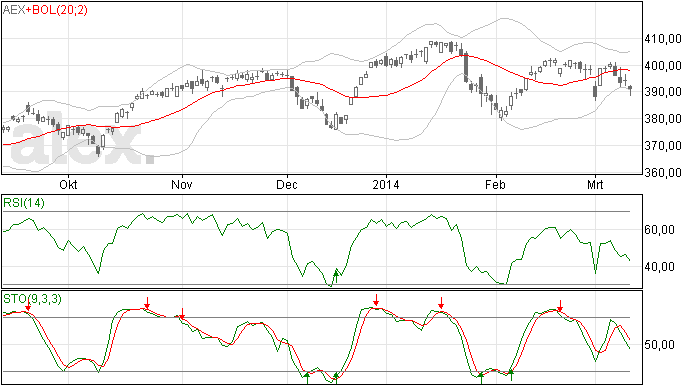Screen dimensions: 690x387
Task: Click the 370,00 price axis label
Action: pyautogui.click(x=663, y=146)
